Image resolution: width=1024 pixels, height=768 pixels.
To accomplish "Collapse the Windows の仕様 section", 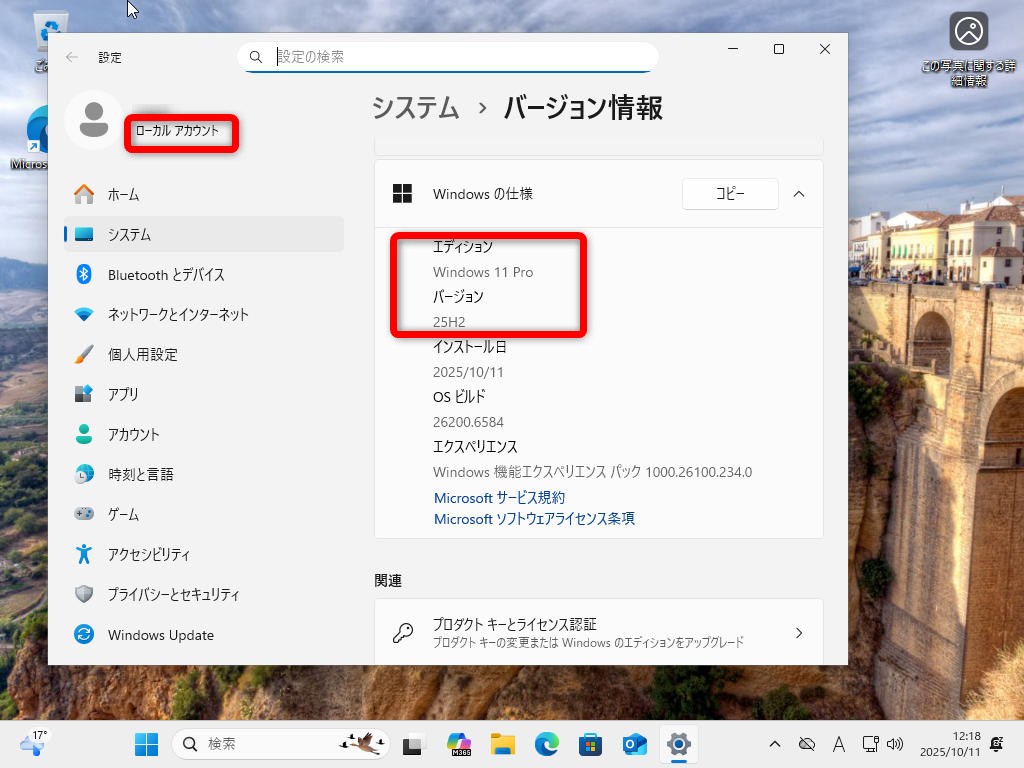I will [799, 194].
